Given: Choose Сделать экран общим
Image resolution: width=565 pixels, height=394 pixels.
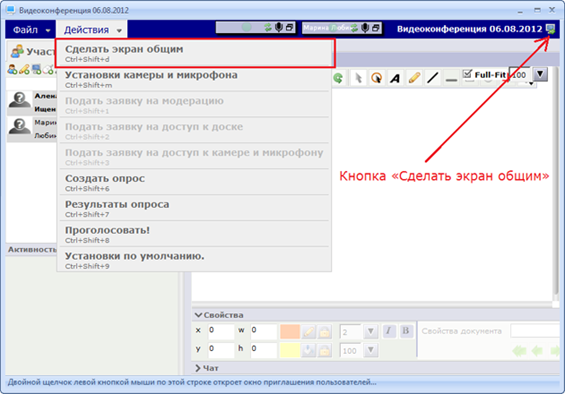Looking at the screenshot, I should (x=195, y=53).
